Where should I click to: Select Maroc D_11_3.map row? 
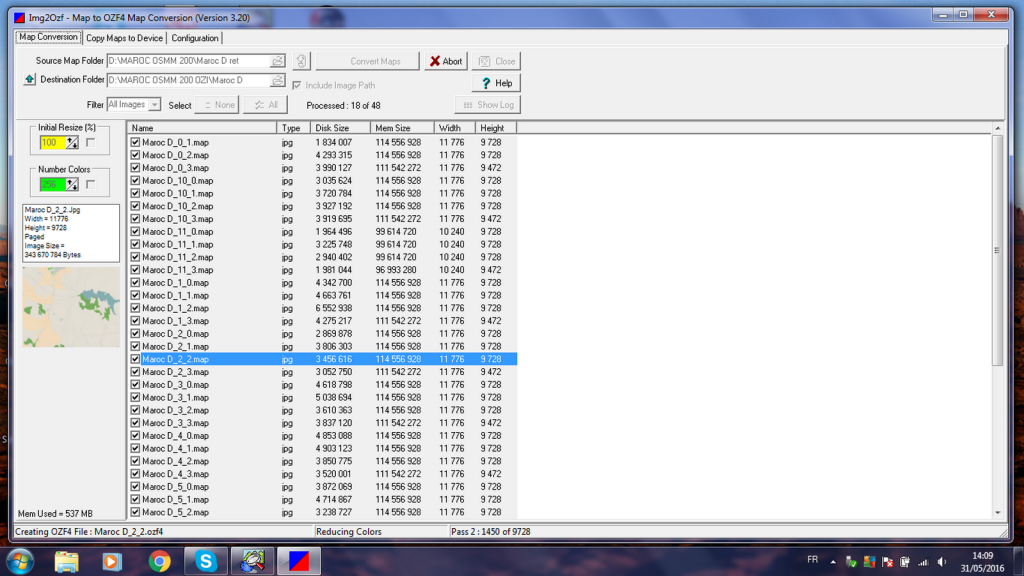pos(323,270)
